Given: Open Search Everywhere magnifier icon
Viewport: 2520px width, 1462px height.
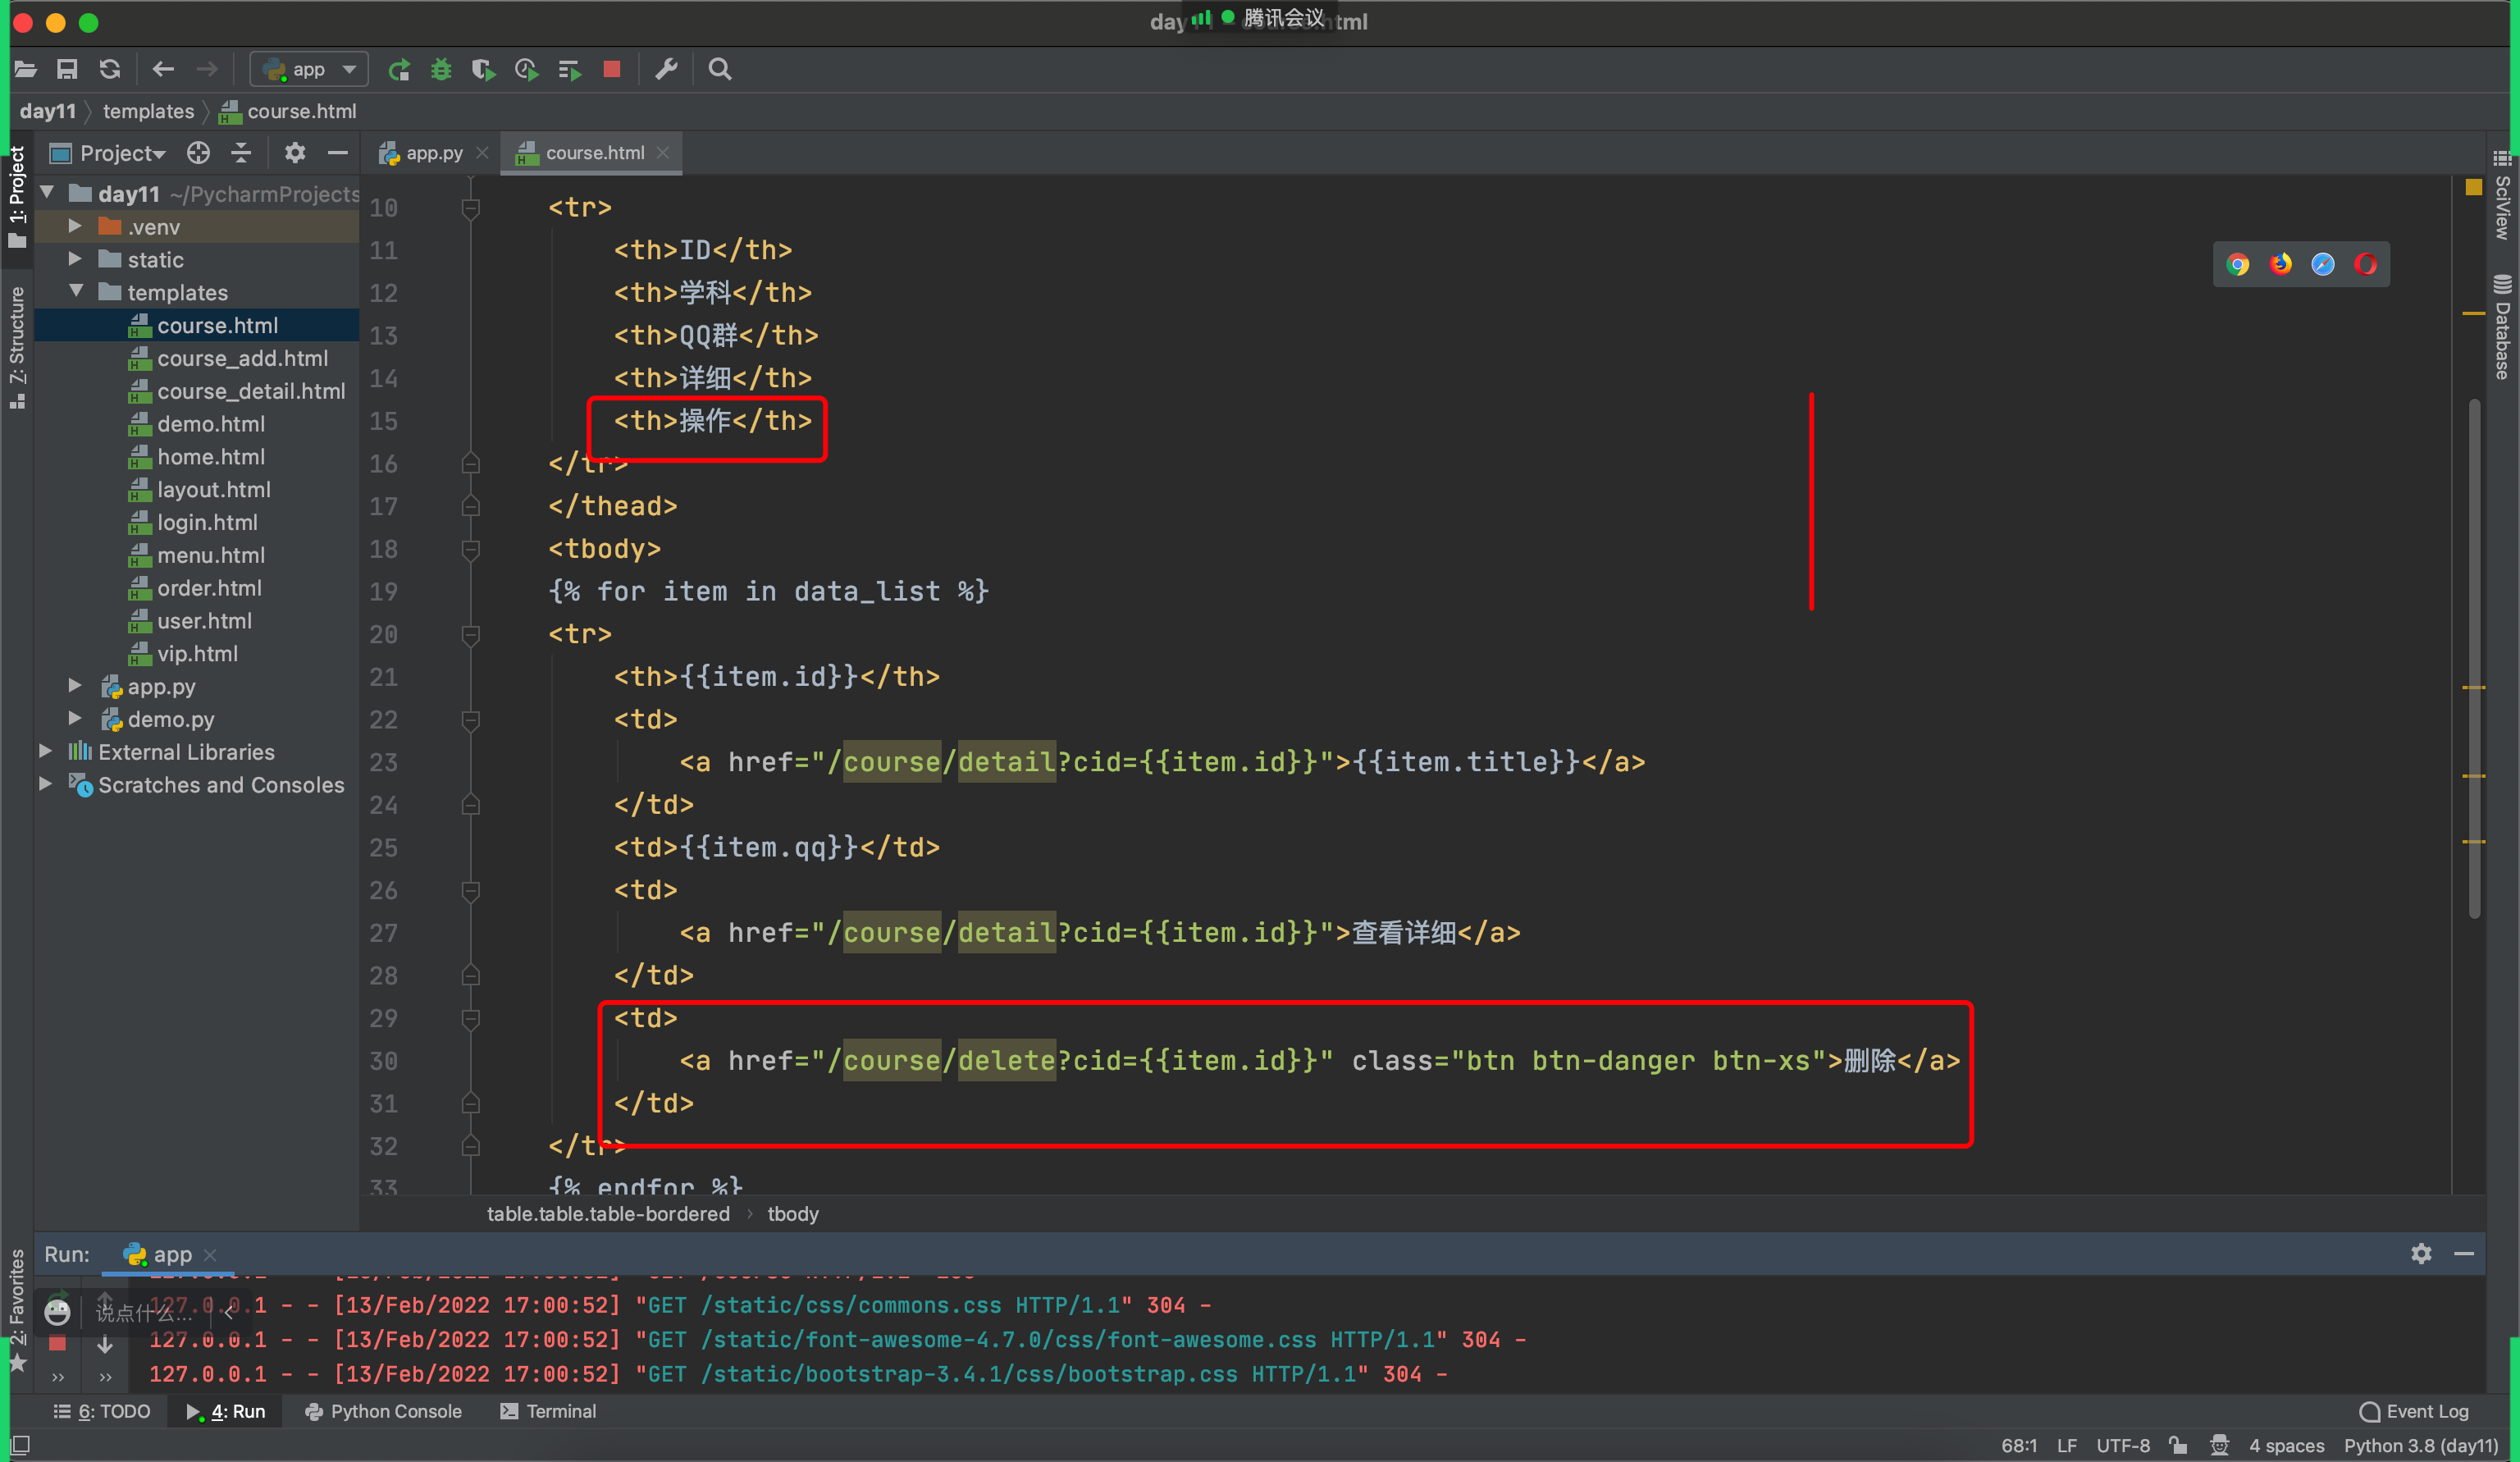Looking at the screenshot, I should pos(720,69).
